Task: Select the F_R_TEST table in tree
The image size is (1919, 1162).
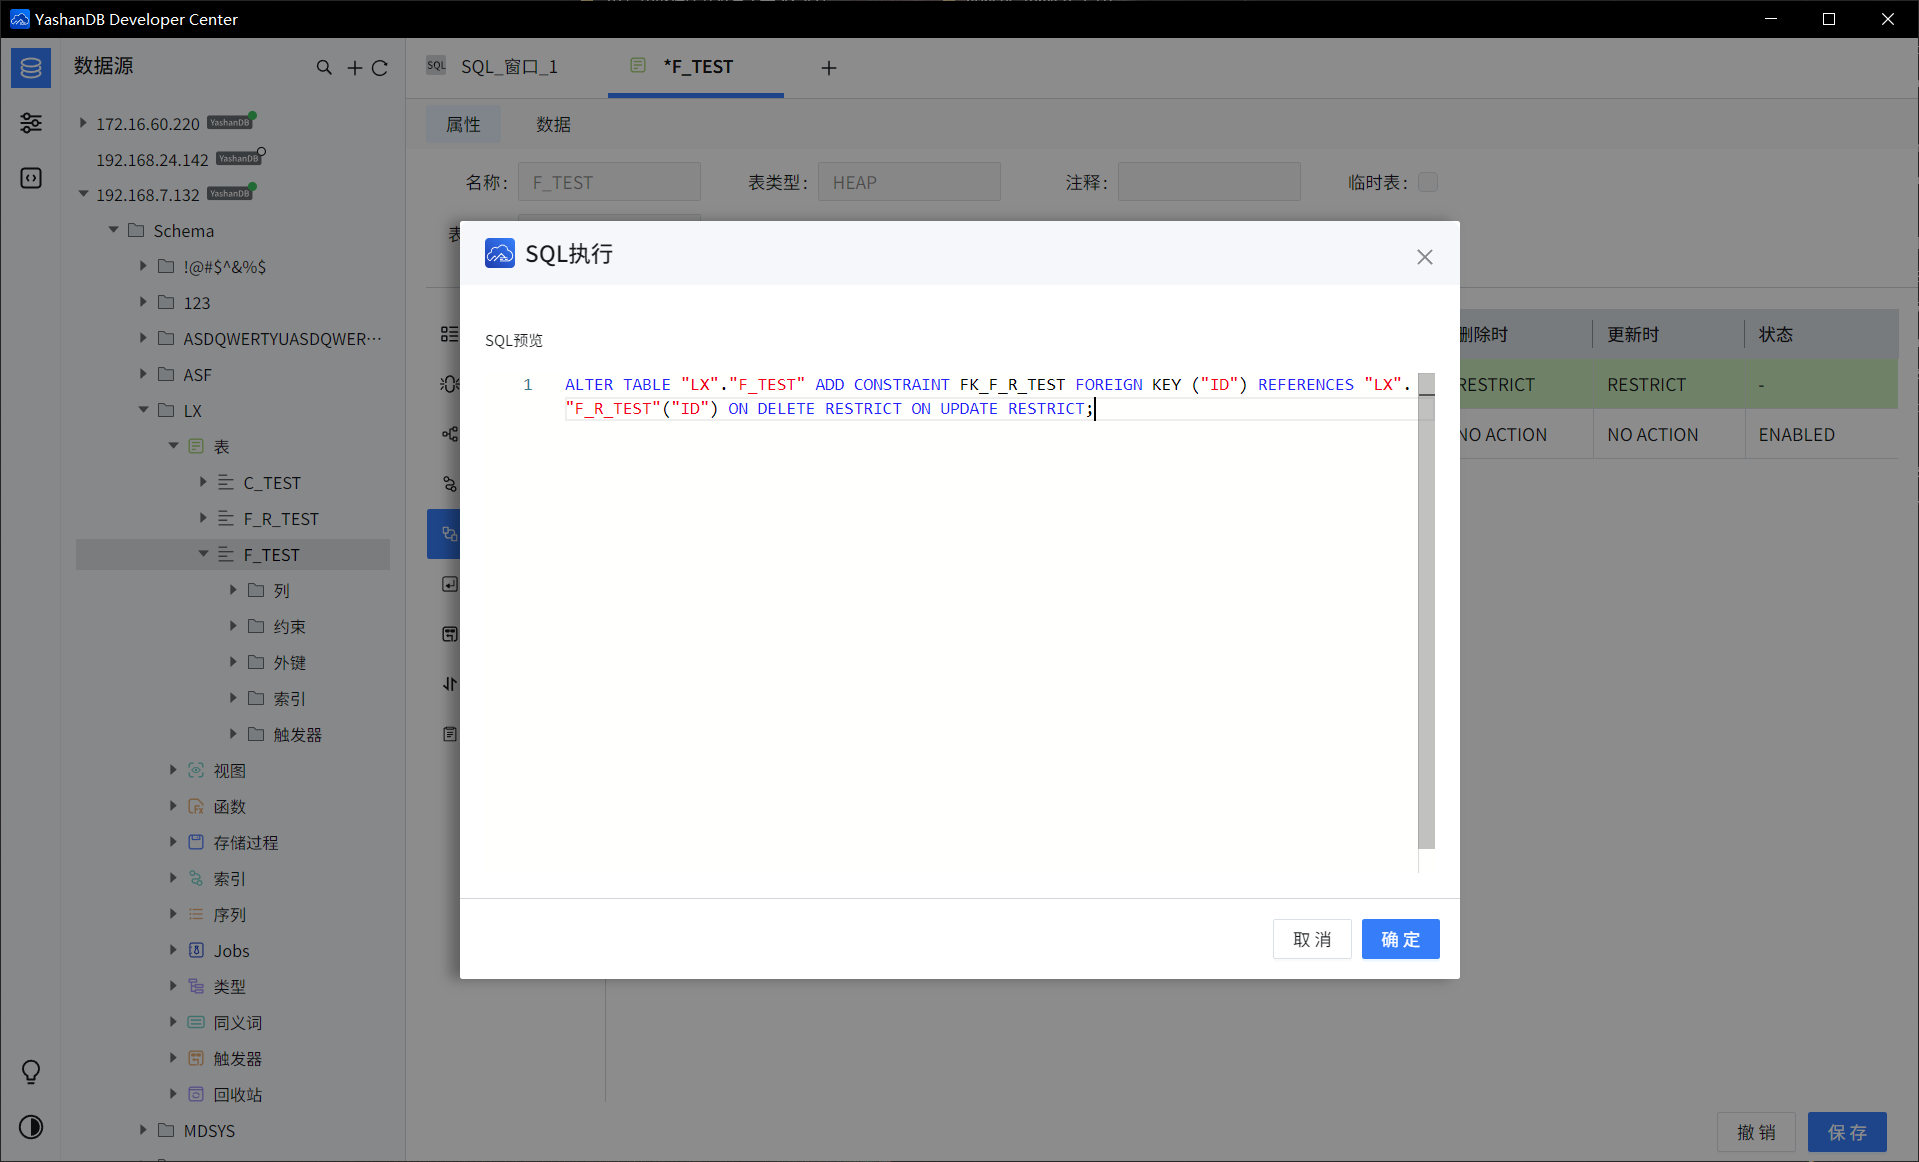Action: pos(280,519)
